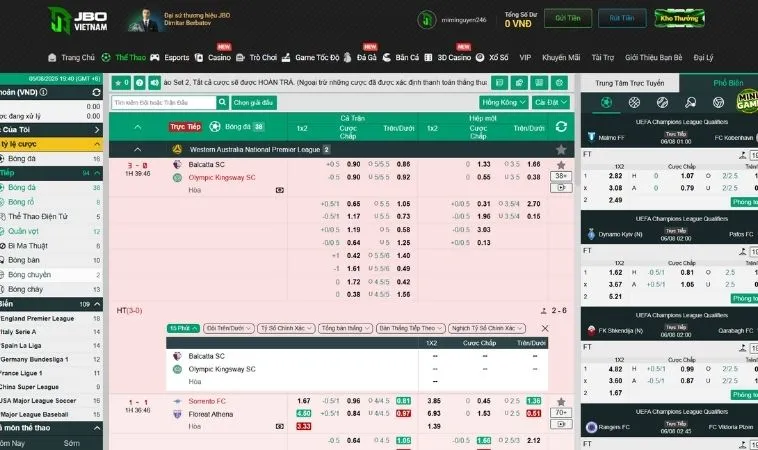This screenshot has width=758, height=450.
Task: Switch to the Phổ Biến tab
Action: click(x=728, y=83)
